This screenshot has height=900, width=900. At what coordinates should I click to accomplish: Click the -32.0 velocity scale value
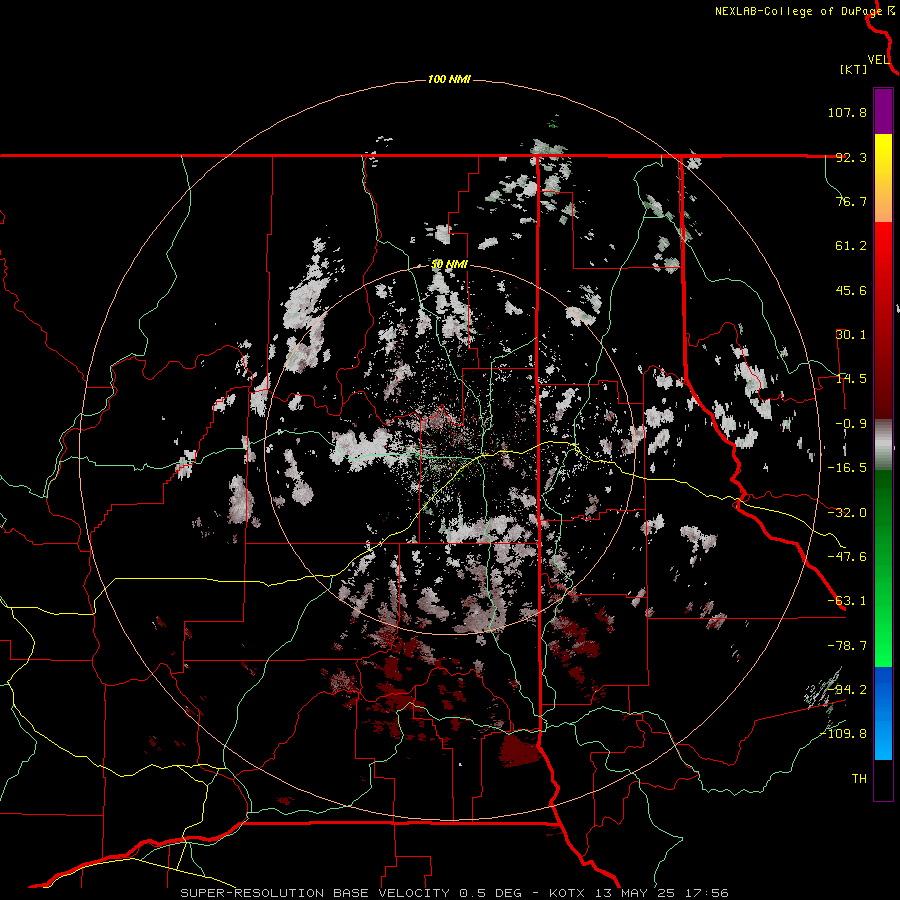pyautogui.click(x=847, y=513)
